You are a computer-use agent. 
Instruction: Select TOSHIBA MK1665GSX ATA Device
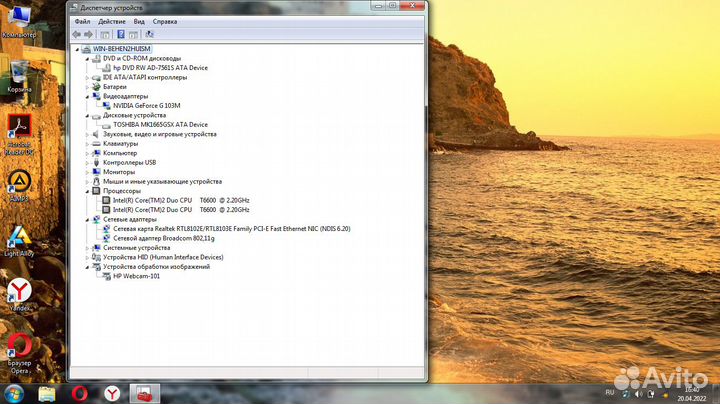pos(160,124)
